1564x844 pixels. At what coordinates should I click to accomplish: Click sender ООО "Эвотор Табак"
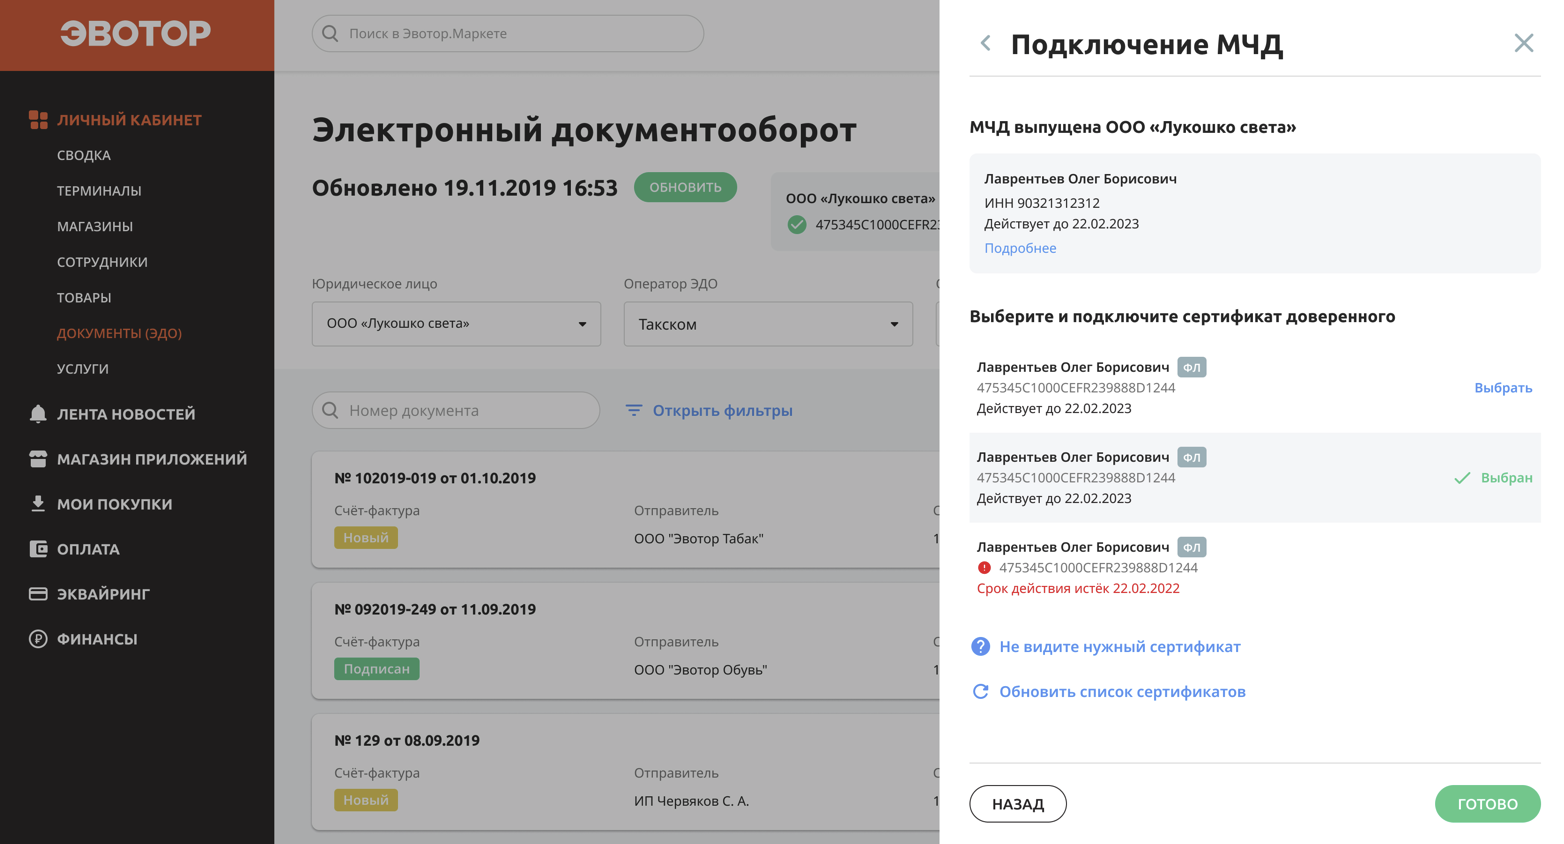699,539
